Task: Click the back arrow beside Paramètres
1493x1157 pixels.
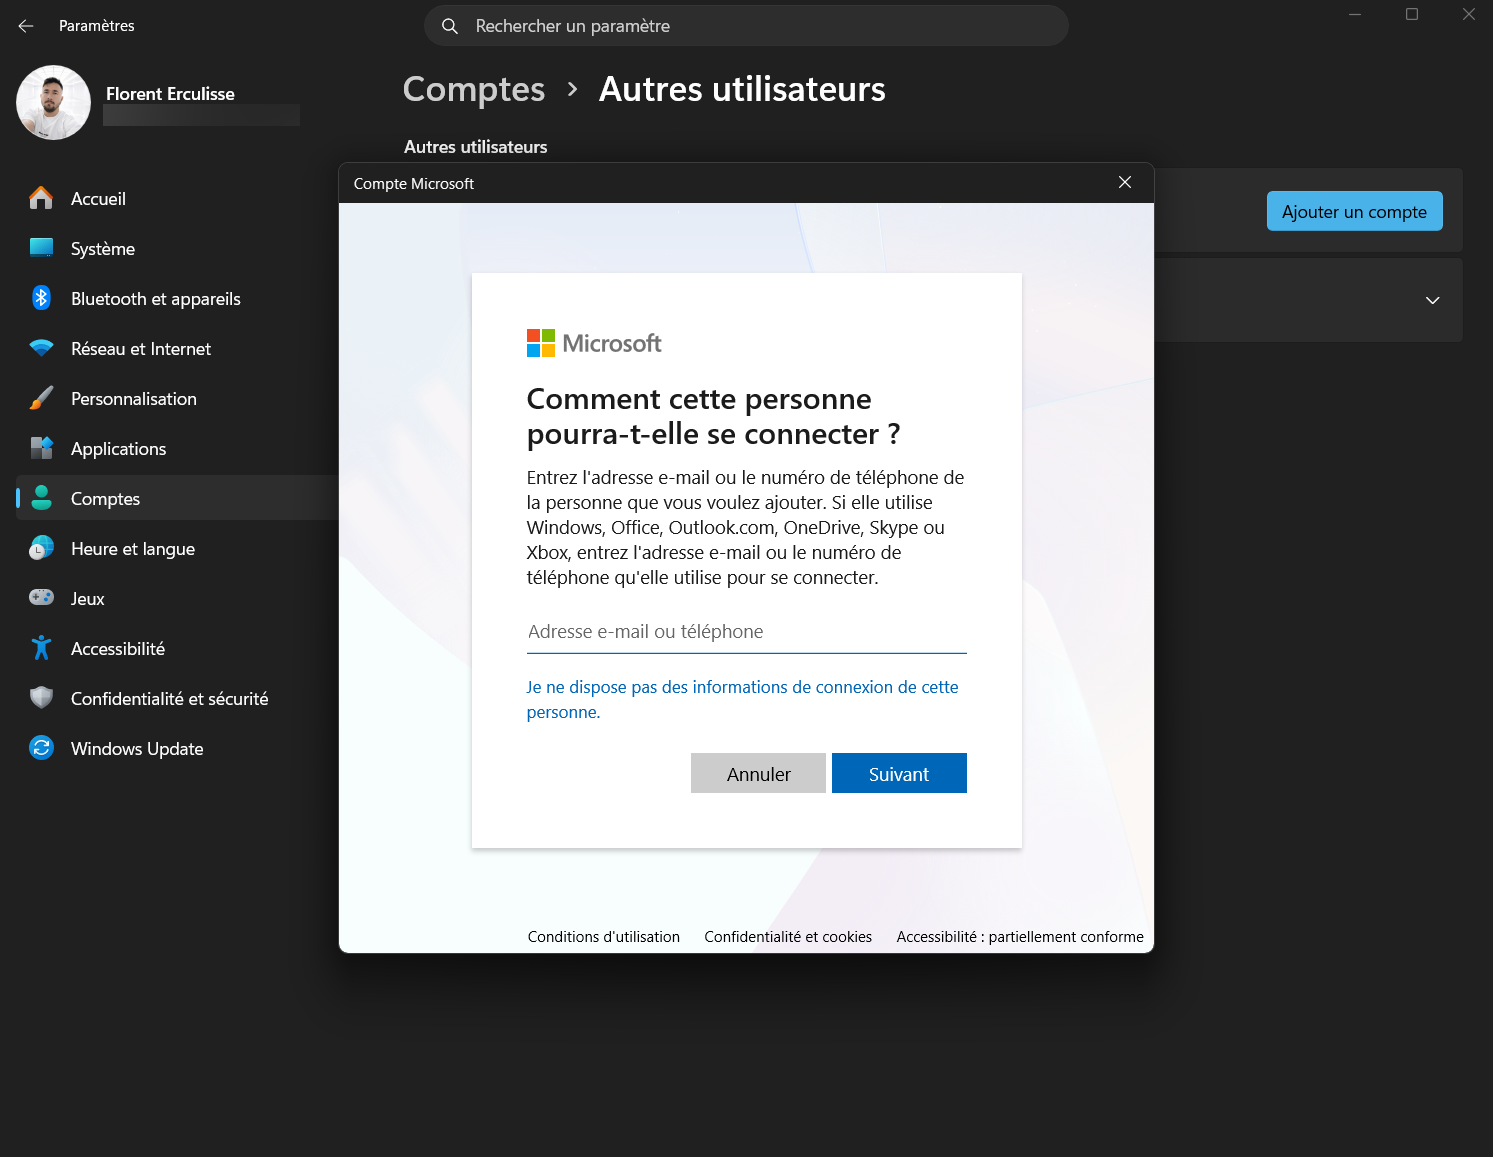Action: (x=26, y=26)
